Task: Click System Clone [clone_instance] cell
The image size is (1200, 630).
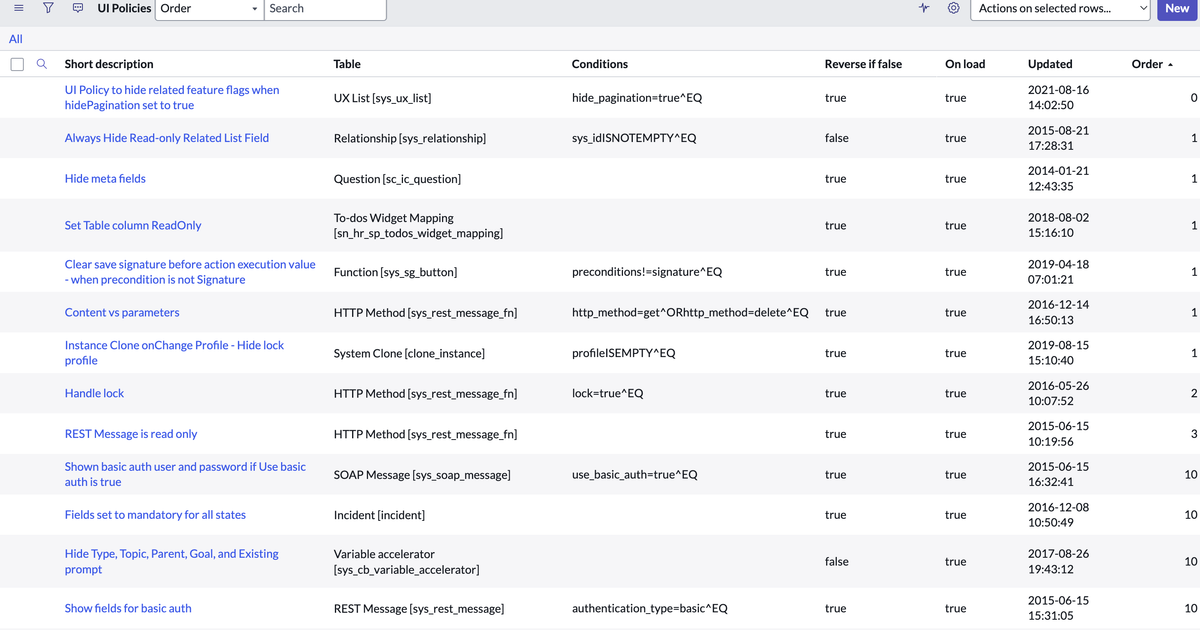Action: 409,353
